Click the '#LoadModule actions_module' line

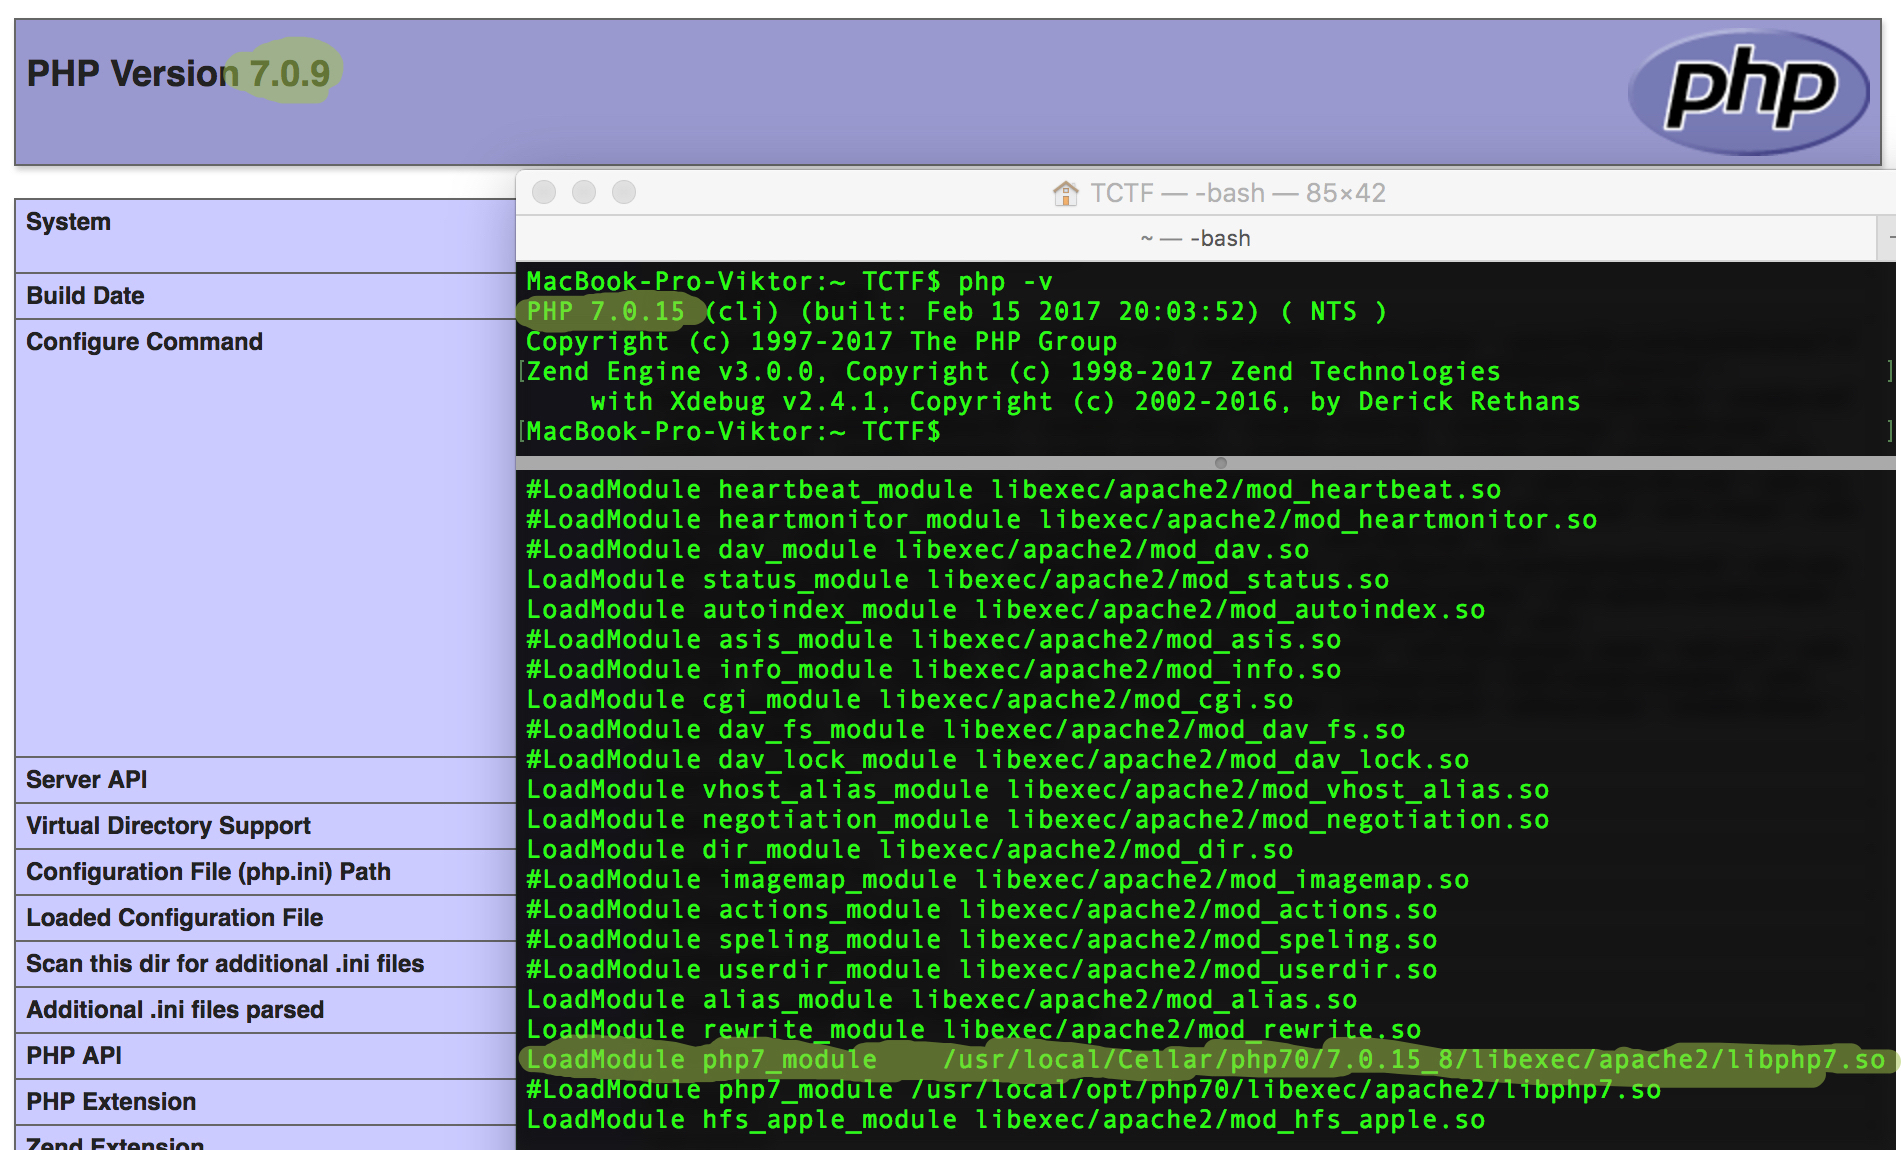[981, 910]
